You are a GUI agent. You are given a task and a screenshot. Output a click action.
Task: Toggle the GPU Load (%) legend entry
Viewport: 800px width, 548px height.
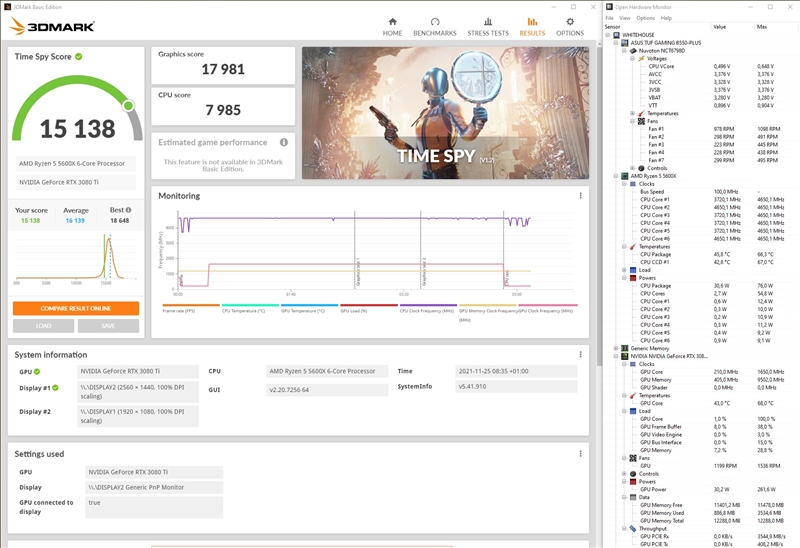coord(368,308)
